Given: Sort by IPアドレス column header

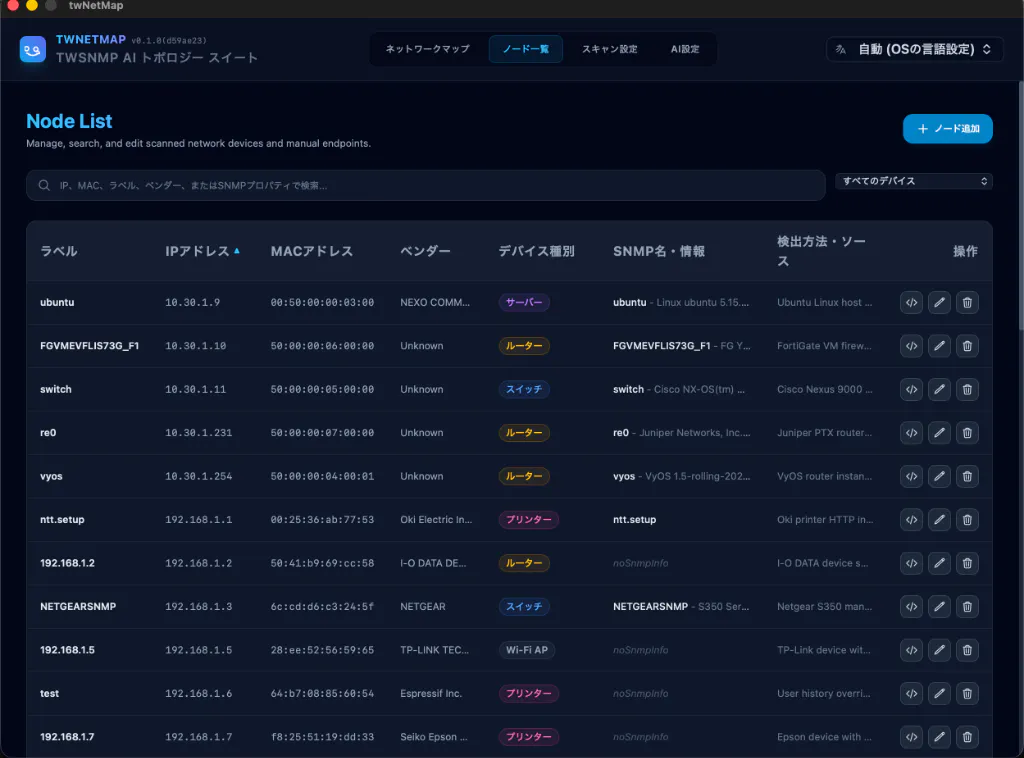Looking at the screenshot, I should [202, 251].
